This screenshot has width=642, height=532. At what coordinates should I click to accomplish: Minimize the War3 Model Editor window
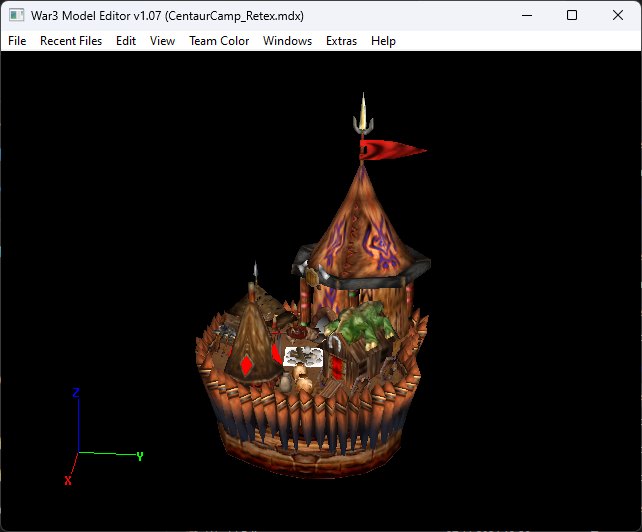(527, 16)
